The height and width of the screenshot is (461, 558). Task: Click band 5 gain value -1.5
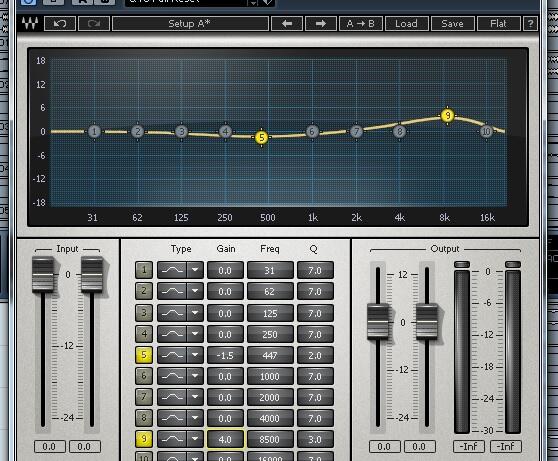(225, 355)
